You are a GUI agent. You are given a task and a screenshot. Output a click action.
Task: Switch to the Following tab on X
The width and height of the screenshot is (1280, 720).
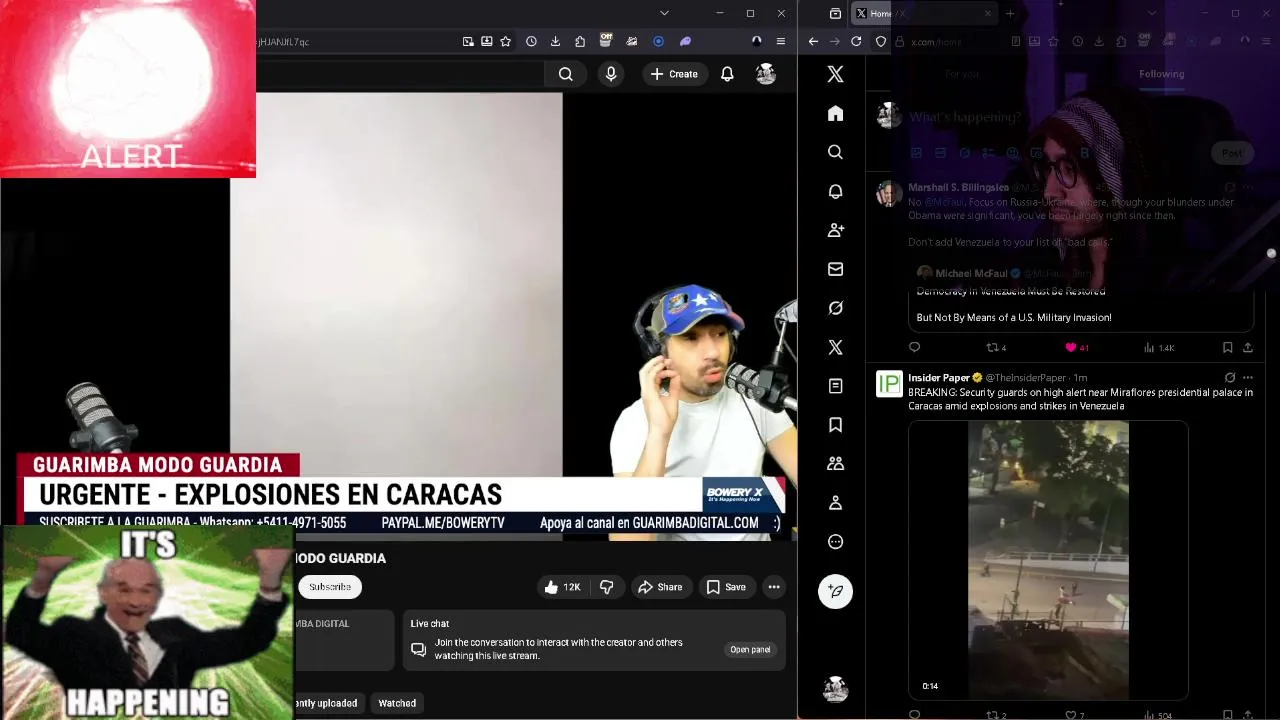1161,74
